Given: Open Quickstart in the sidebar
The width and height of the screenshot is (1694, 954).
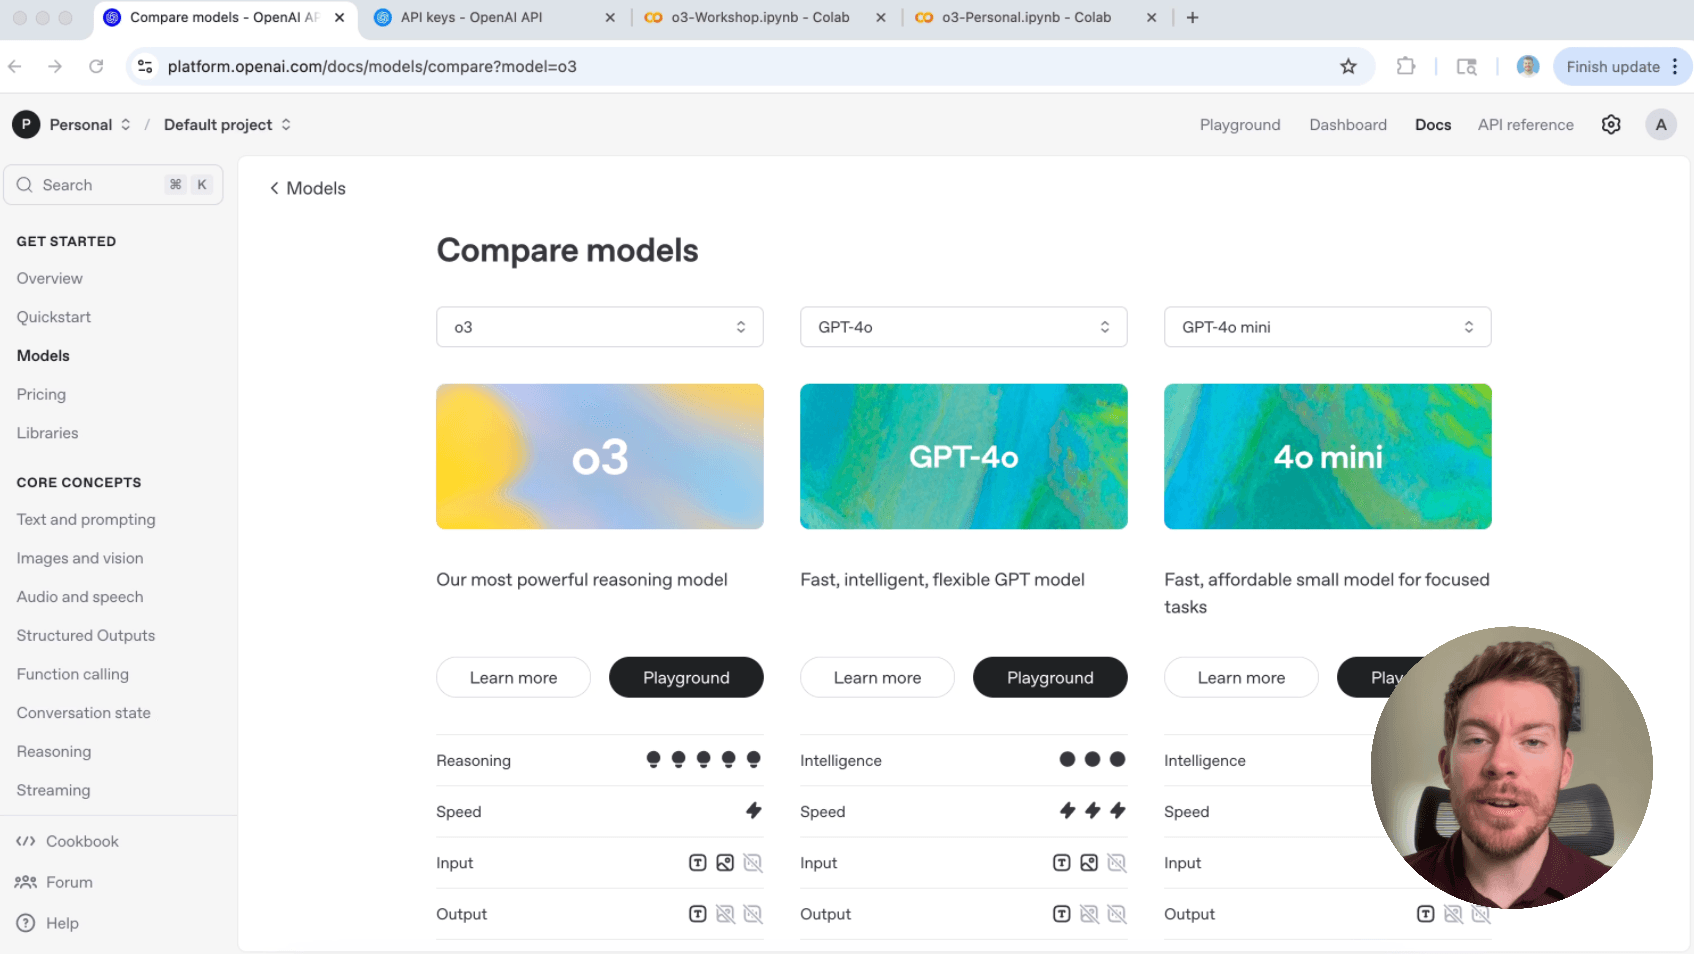Looking at the screenshot, I should coord(54,317).
